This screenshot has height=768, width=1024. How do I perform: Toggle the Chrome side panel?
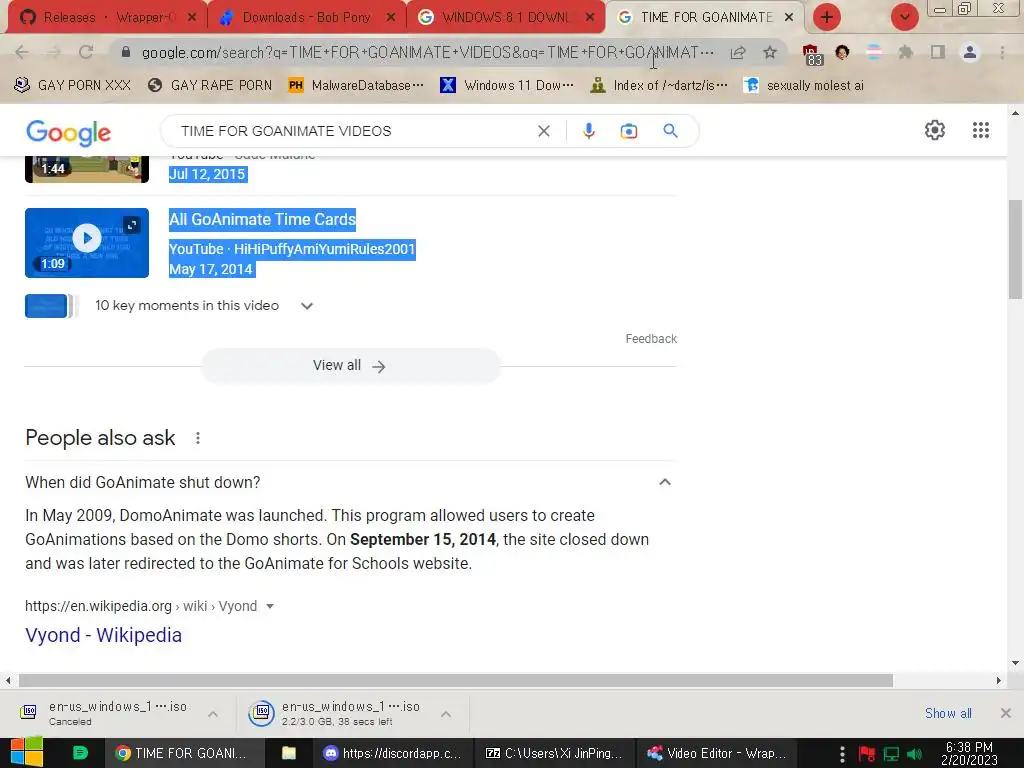[x=938, y=52]
